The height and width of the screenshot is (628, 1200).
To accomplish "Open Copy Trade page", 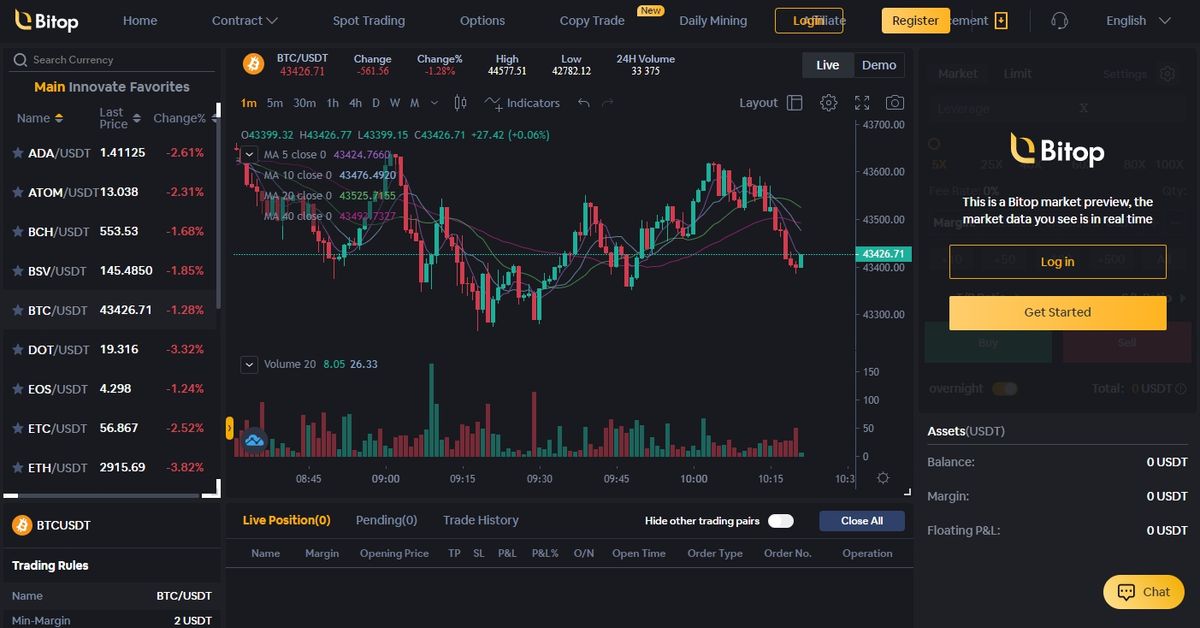I will (x=592, y=20).
